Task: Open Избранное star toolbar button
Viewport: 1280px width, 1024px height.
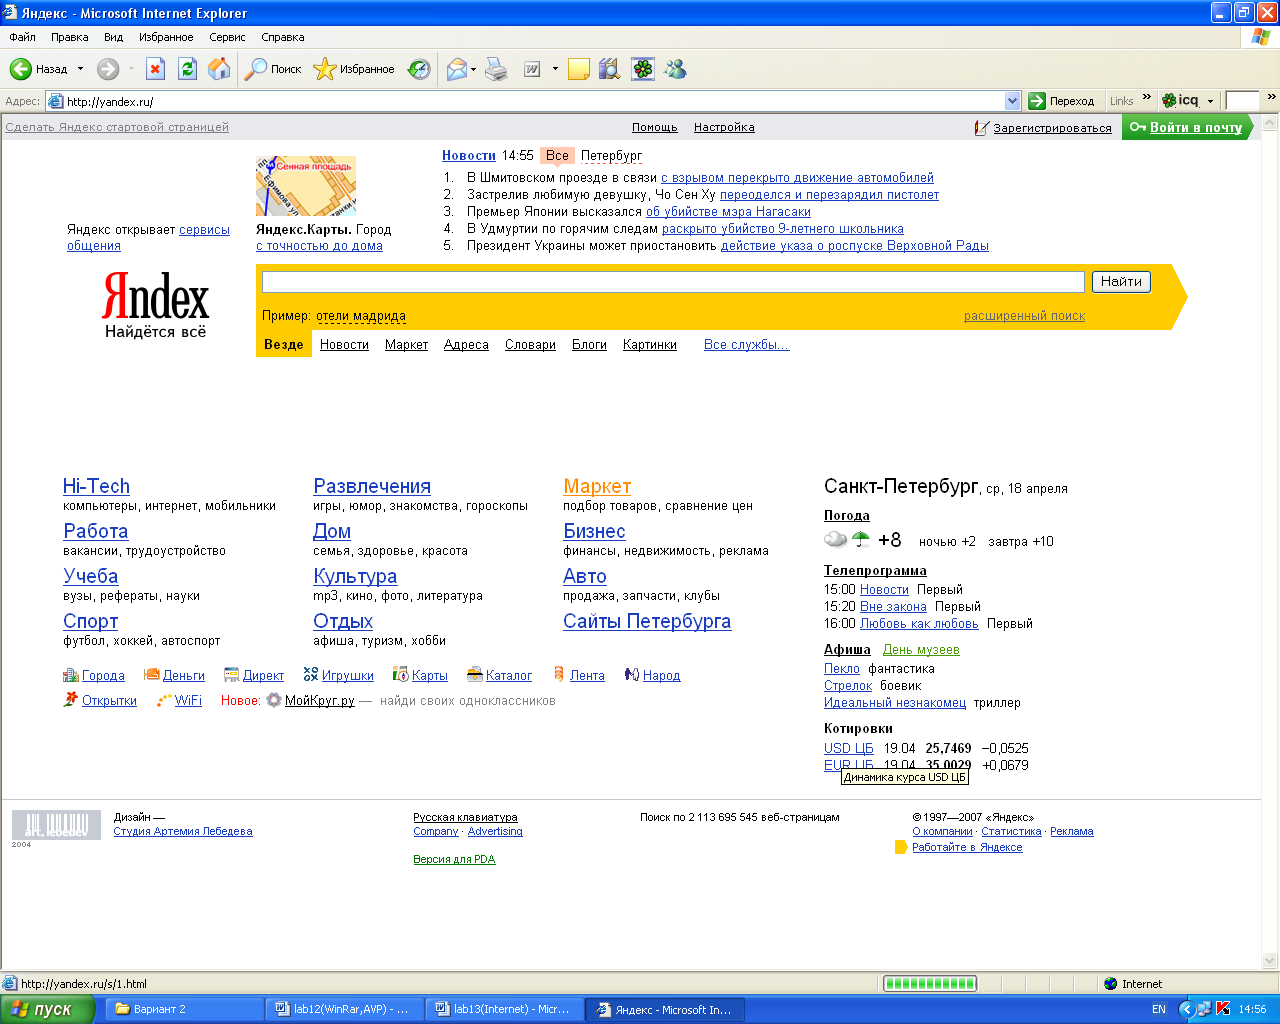Action: tap(354, 69)
